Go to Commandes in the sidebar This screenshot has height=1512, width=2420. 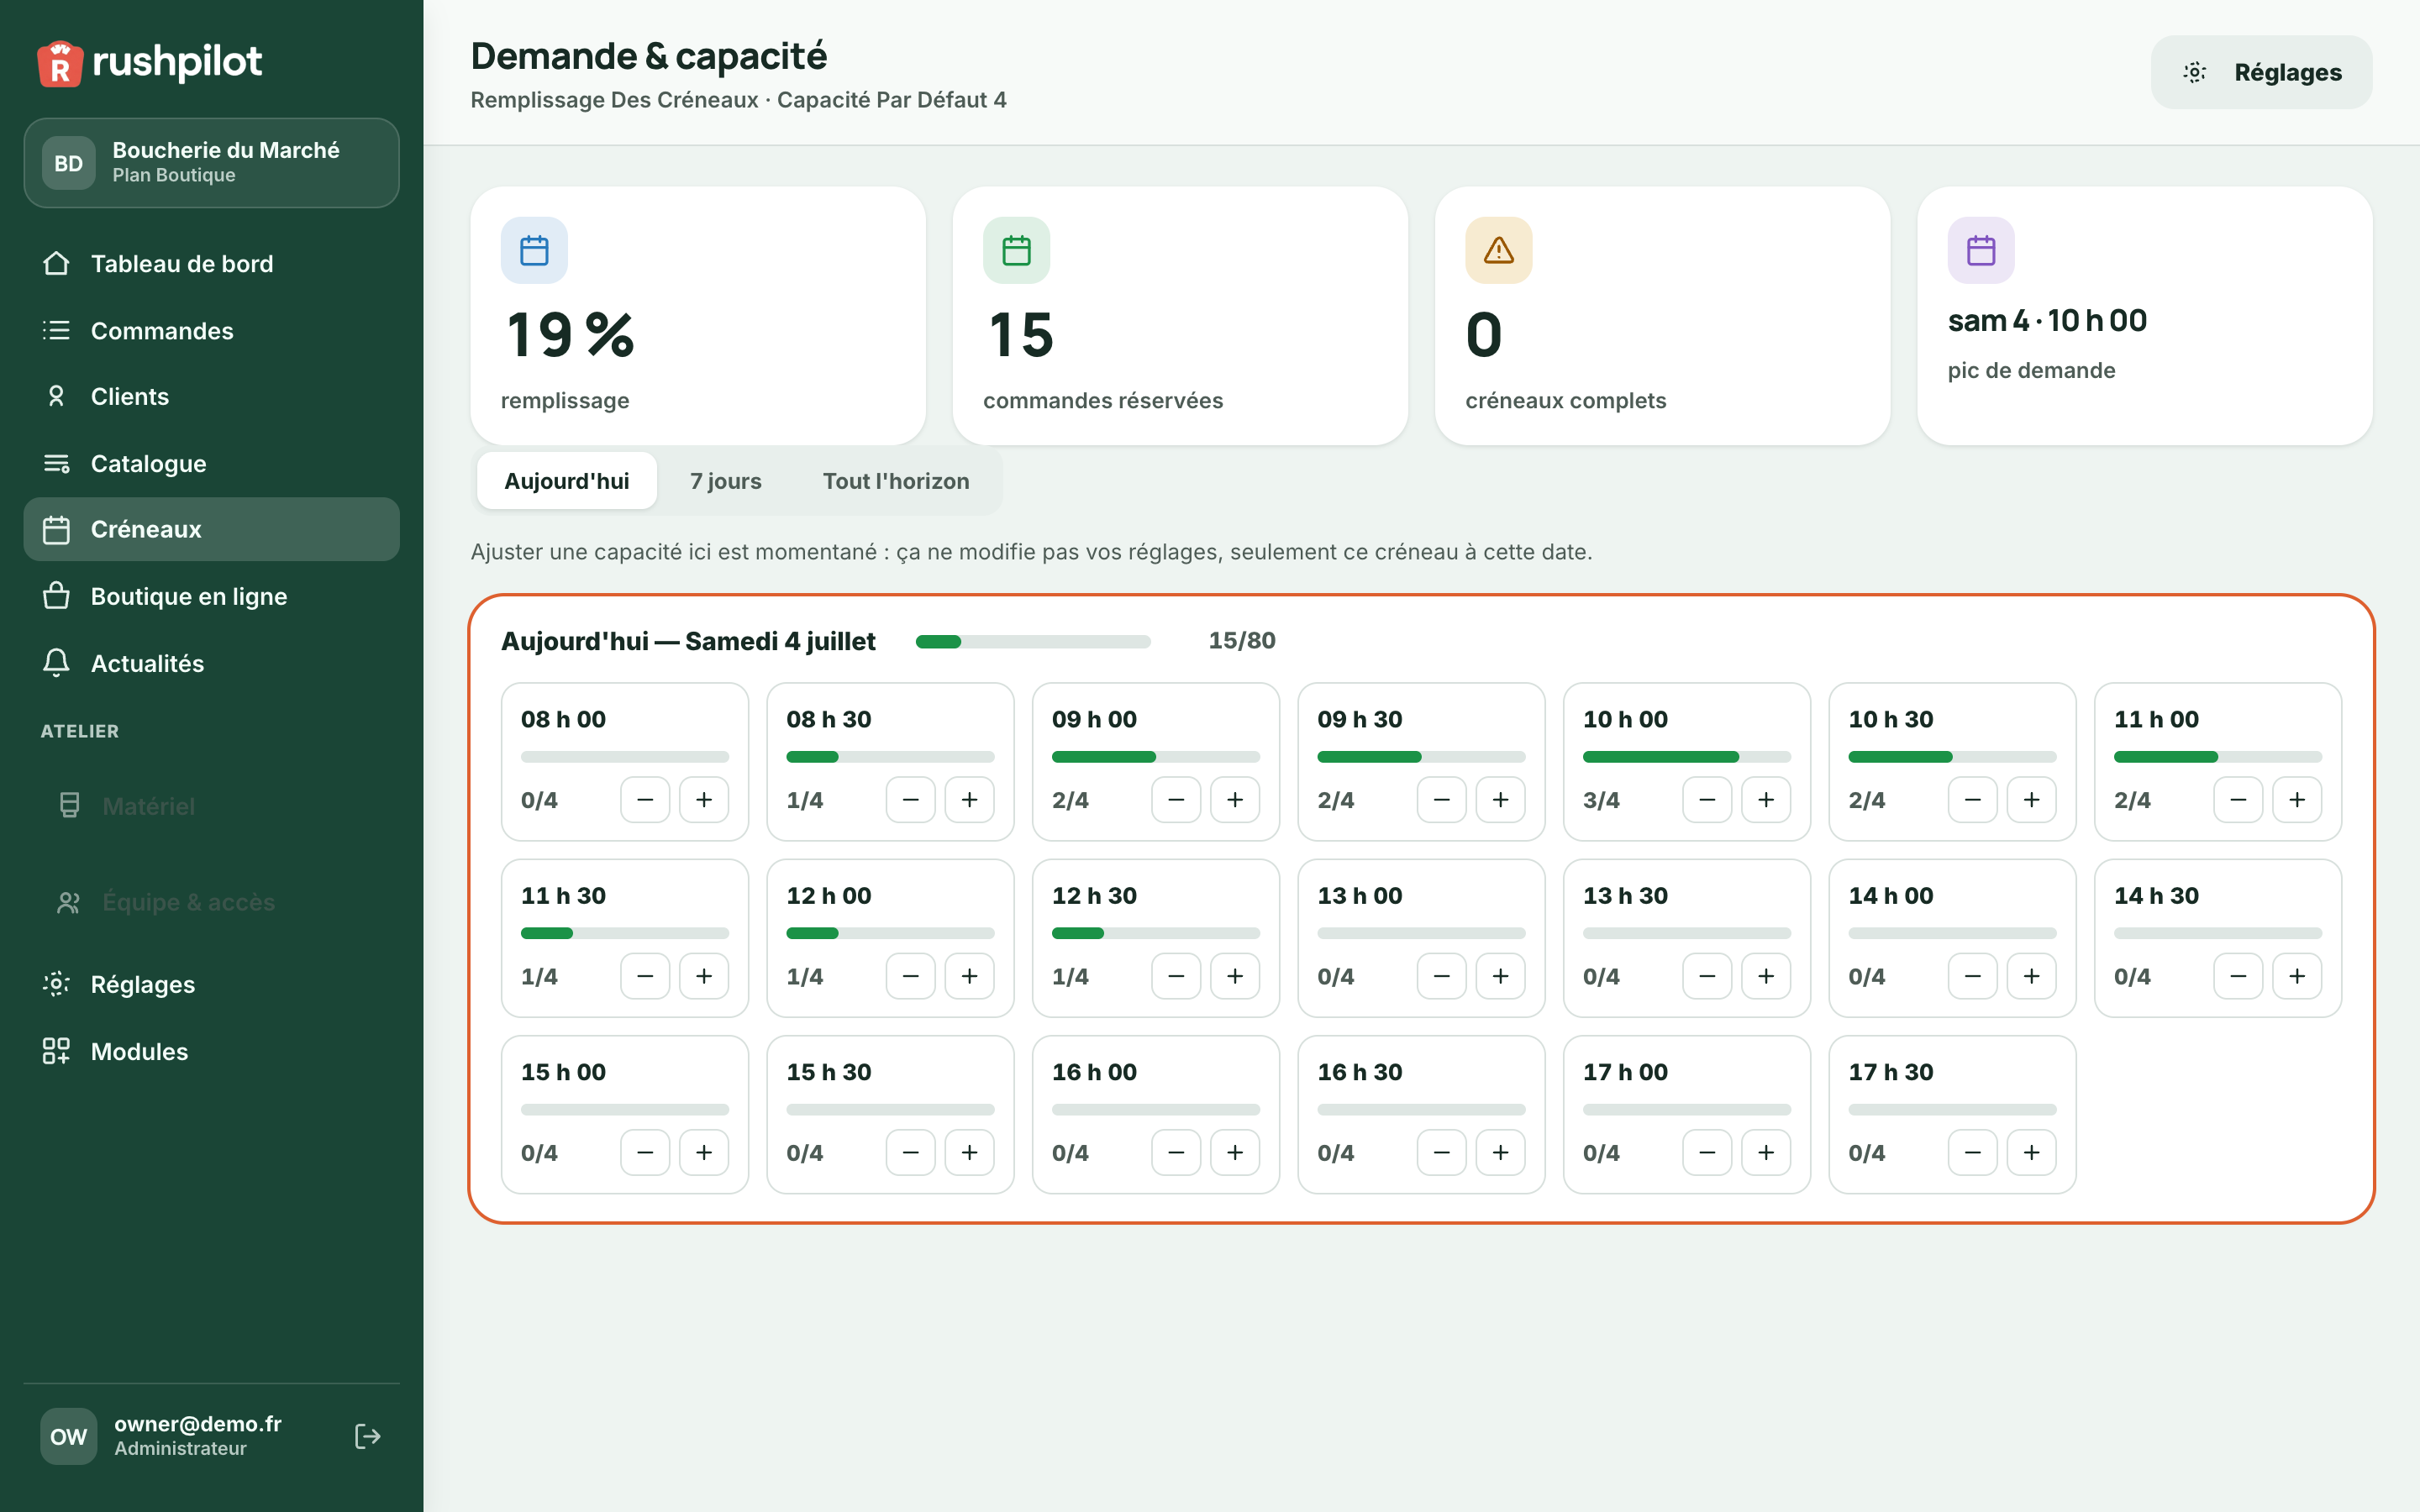[211, 330]
